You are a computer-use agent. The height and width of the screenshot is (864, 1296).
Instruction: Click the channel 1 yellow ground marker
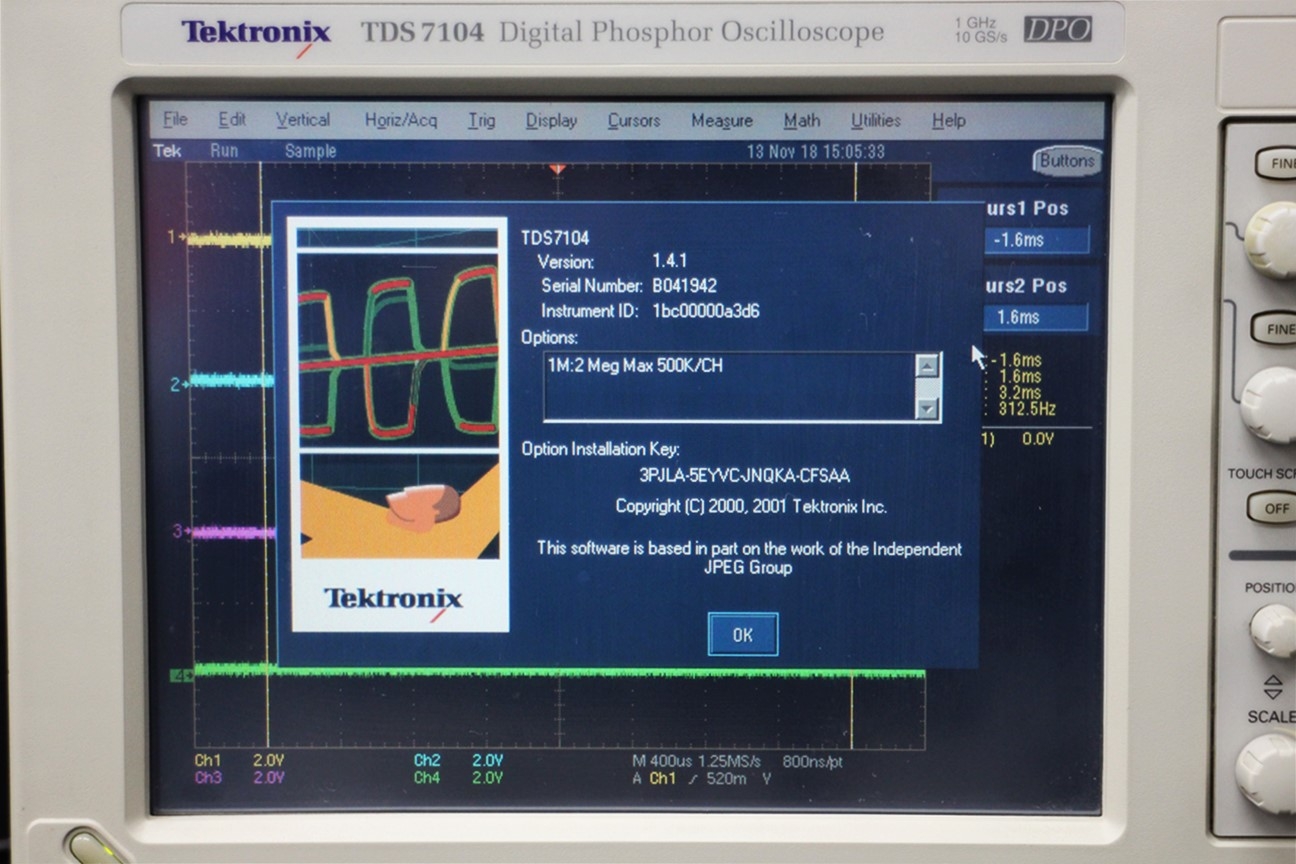click(x=176, y=237)
